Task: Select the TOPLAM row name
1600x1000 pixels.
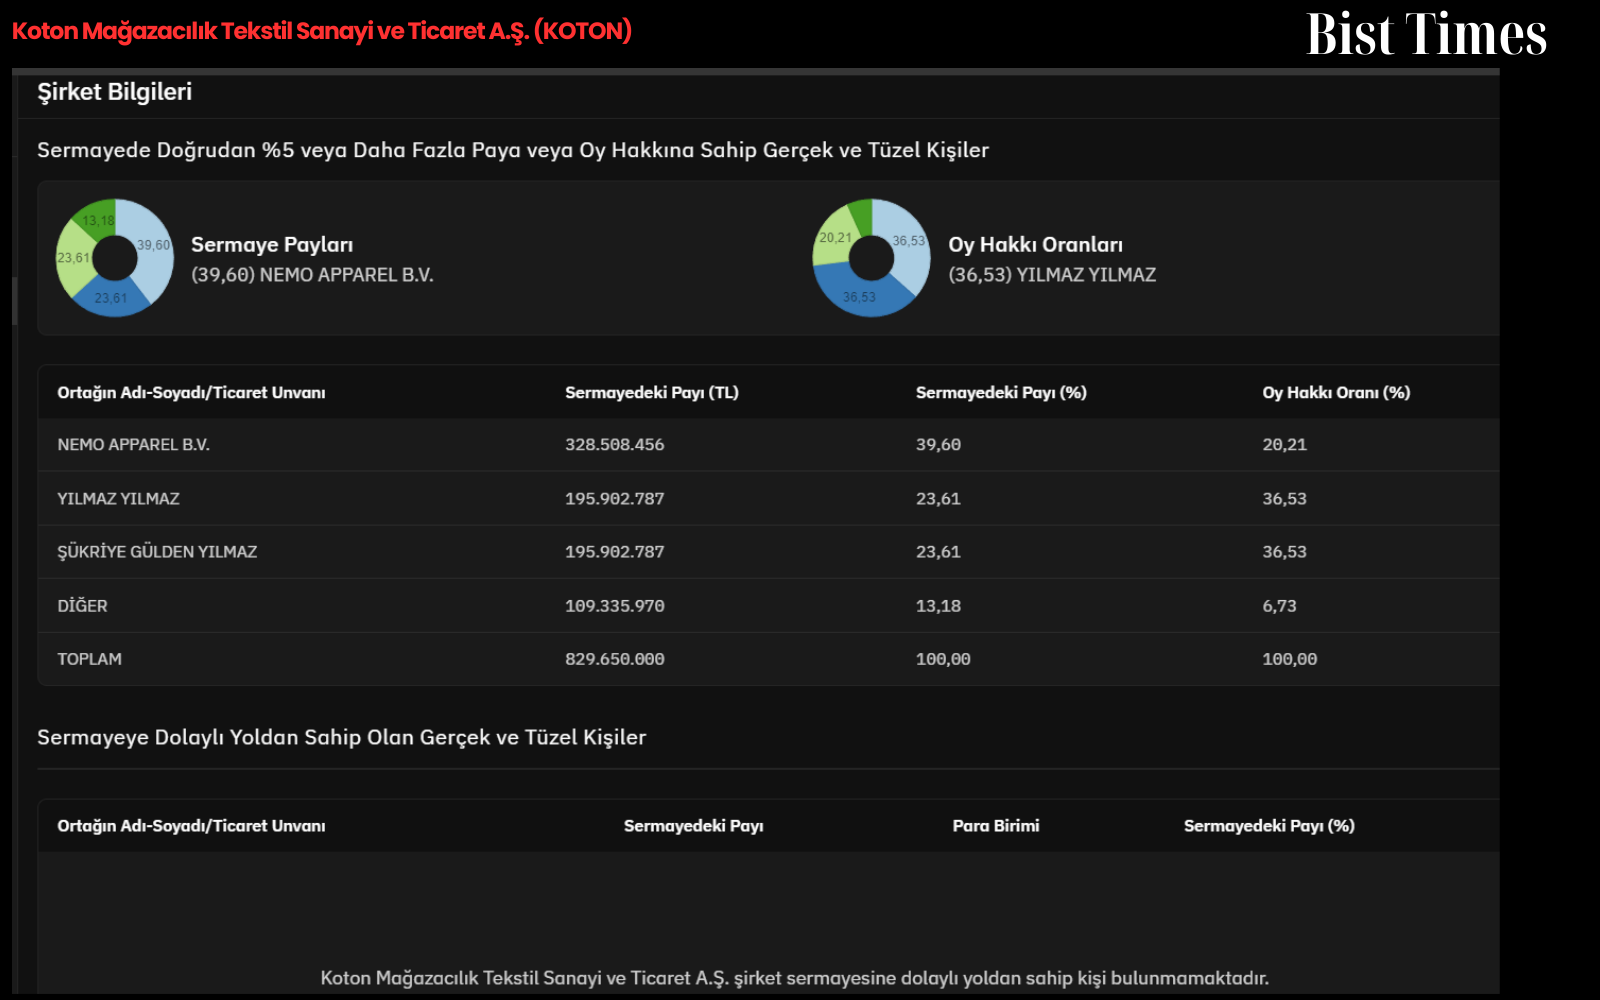Action: click(x=89, y=659)
